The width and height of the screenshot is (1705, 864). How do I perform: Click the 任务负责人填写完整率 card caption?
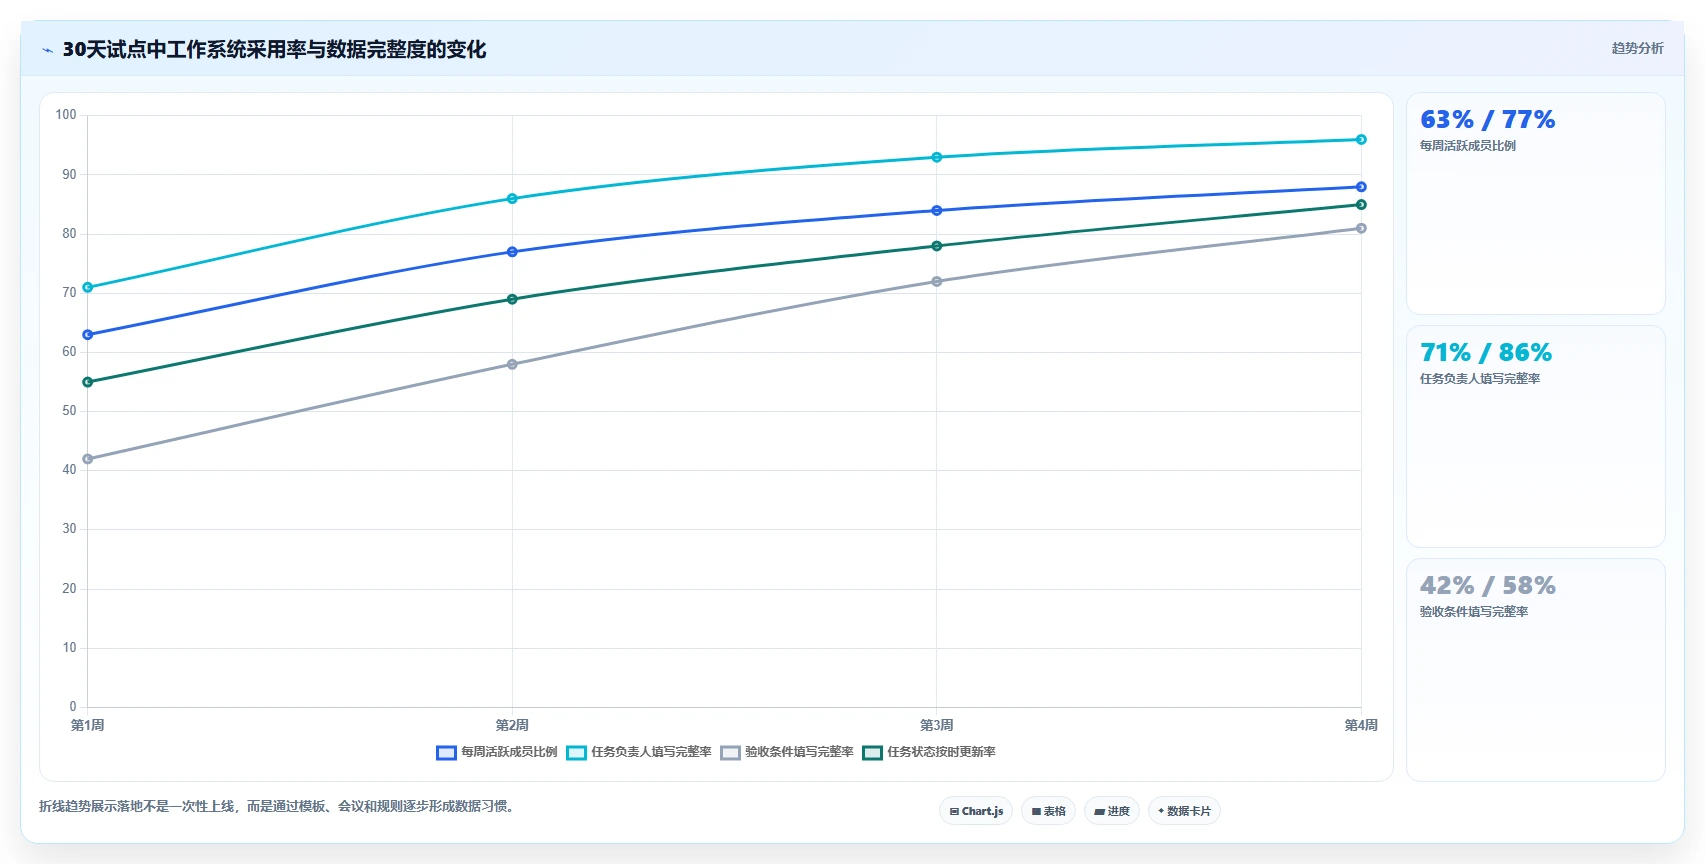click(1479, 379)
